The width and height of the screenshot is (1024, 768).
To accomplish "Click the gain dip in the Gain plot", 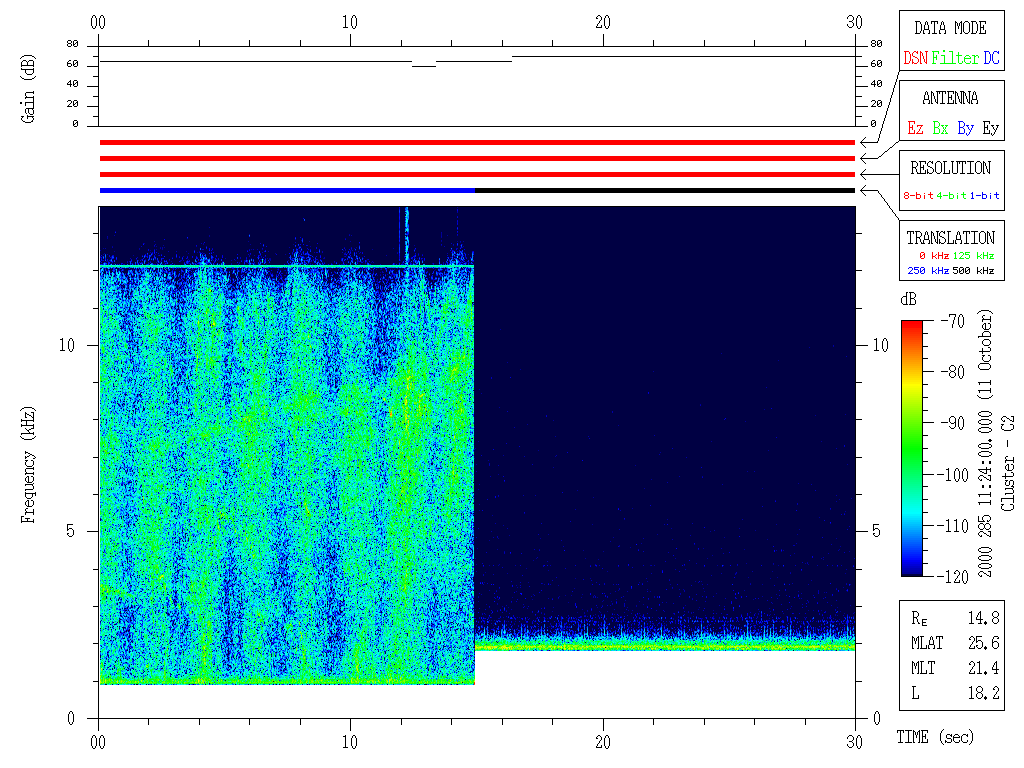I will tap(424, 66).
